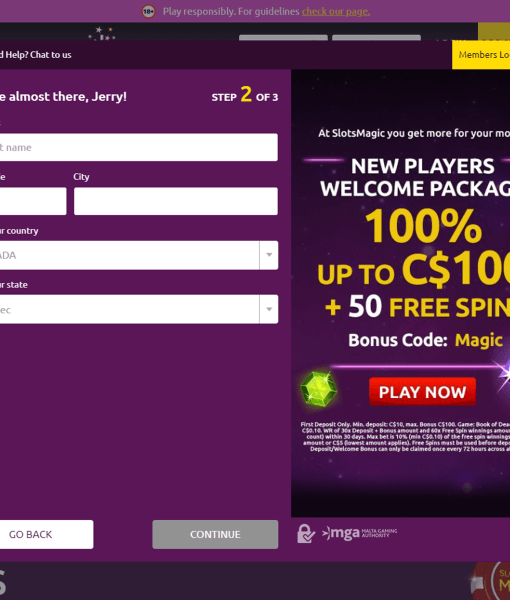Open the state select field
The height and width of the screenshot is (600, 510).
click(x=138, y=309)
